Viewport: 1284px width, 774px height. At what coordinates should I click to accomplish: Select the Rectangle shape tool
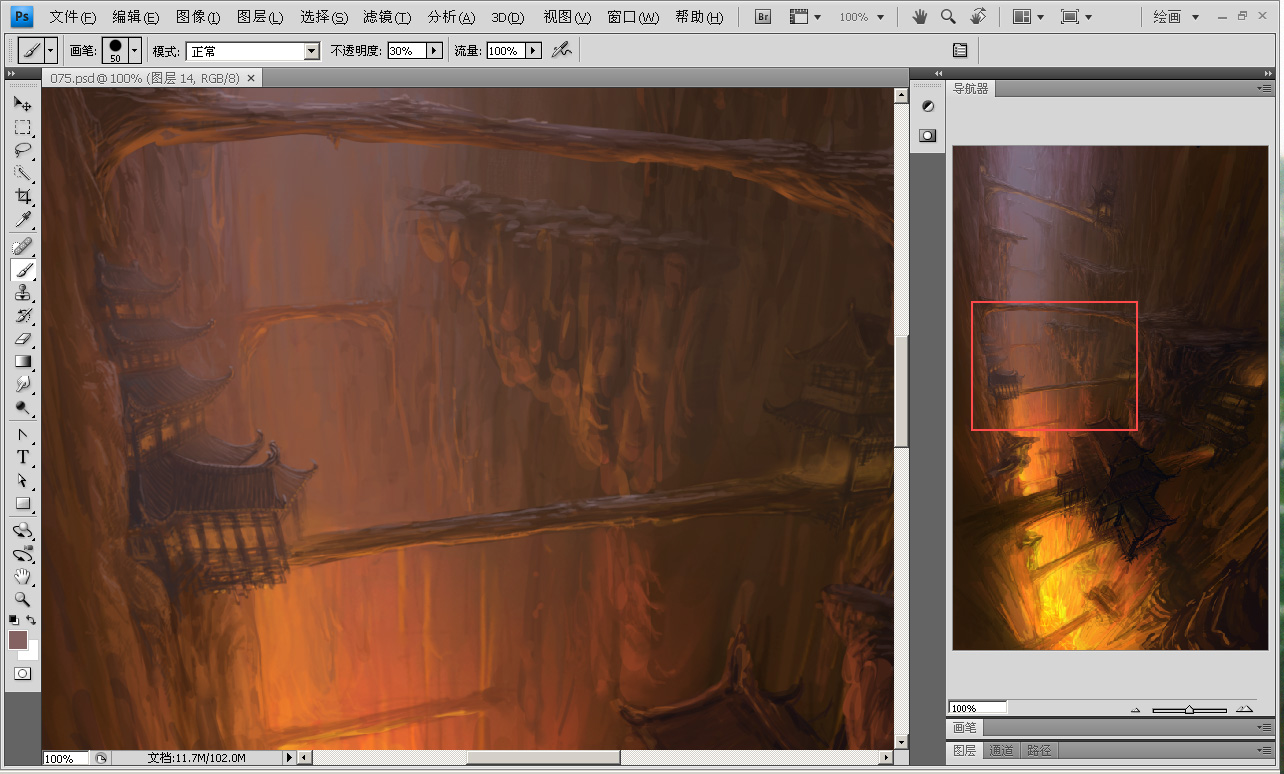(22, 503)
